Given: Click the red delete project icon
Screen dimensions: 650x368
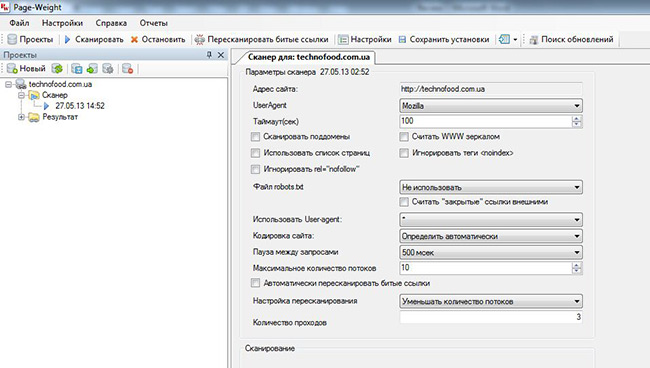Looking at the screenshot, I should (x=128, y=68).
